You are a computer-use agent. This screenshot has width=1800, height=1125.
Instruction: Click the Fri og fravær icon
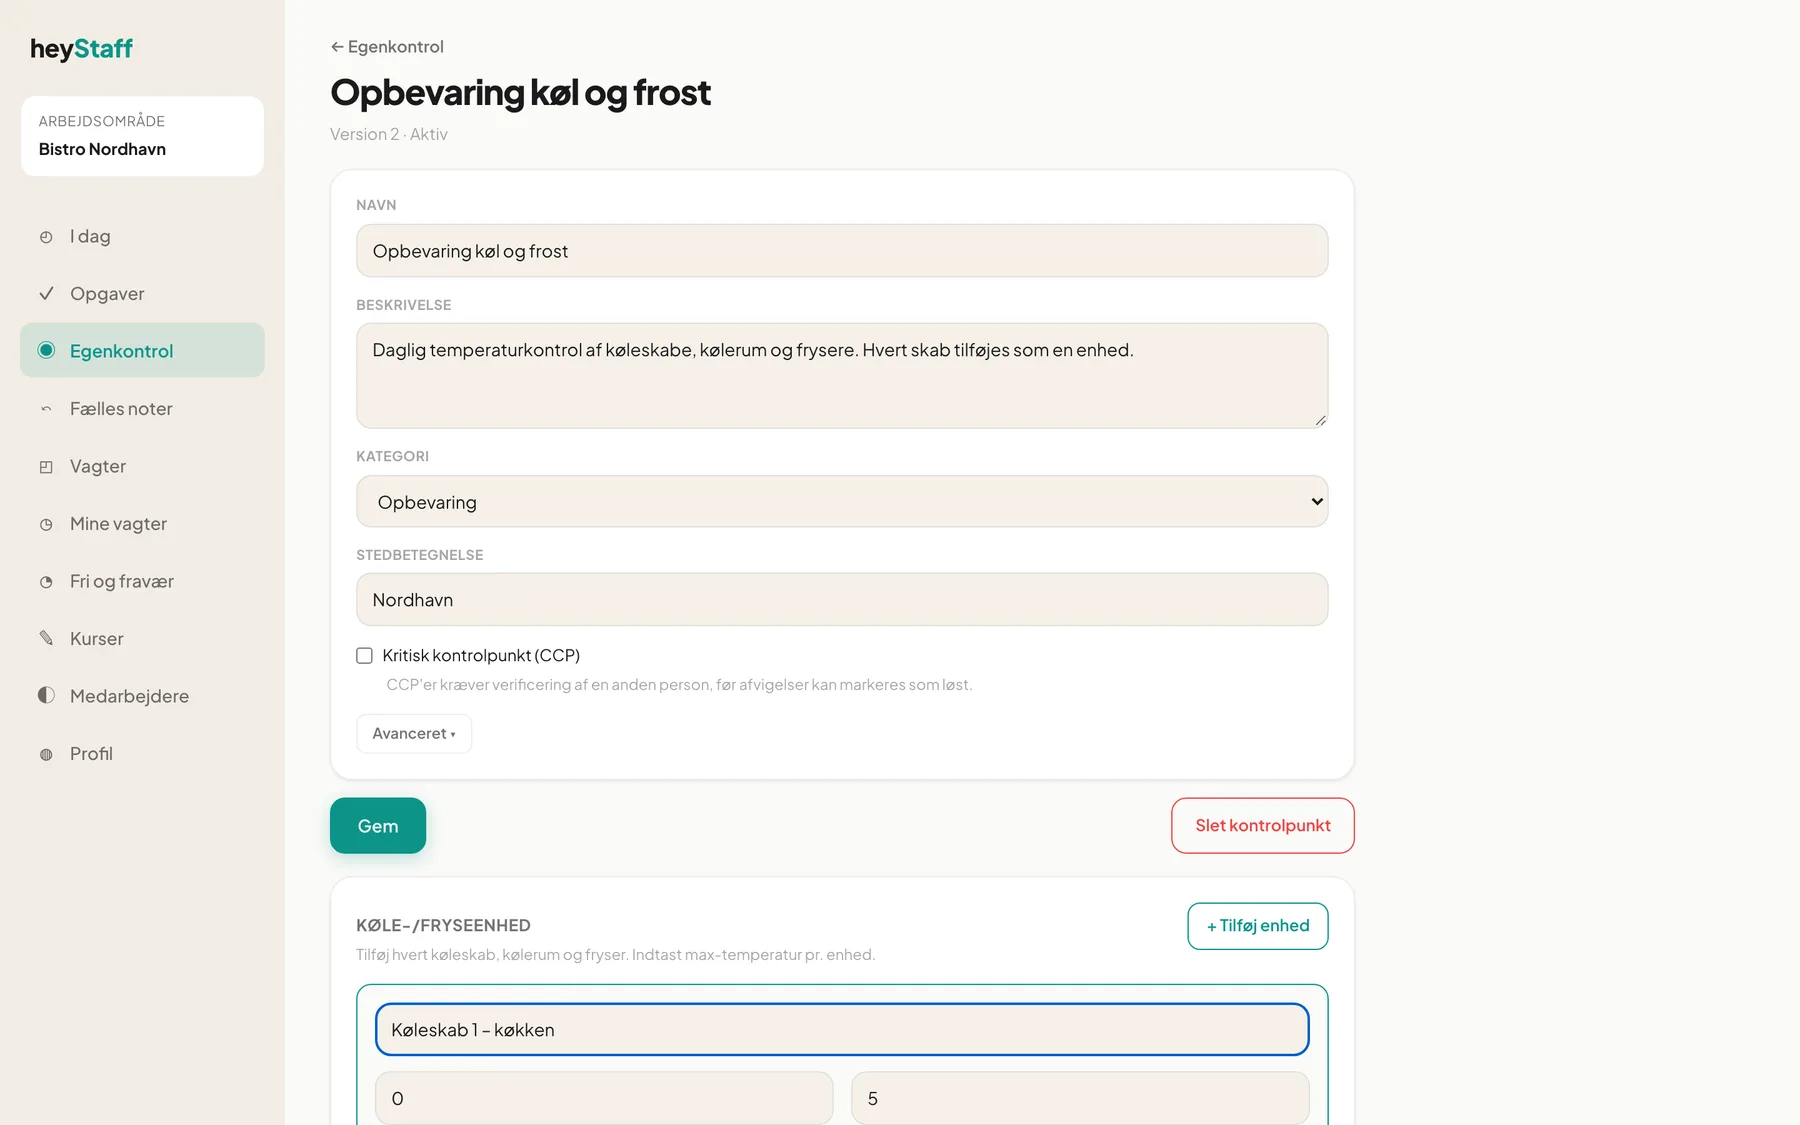tap(46, 582)
